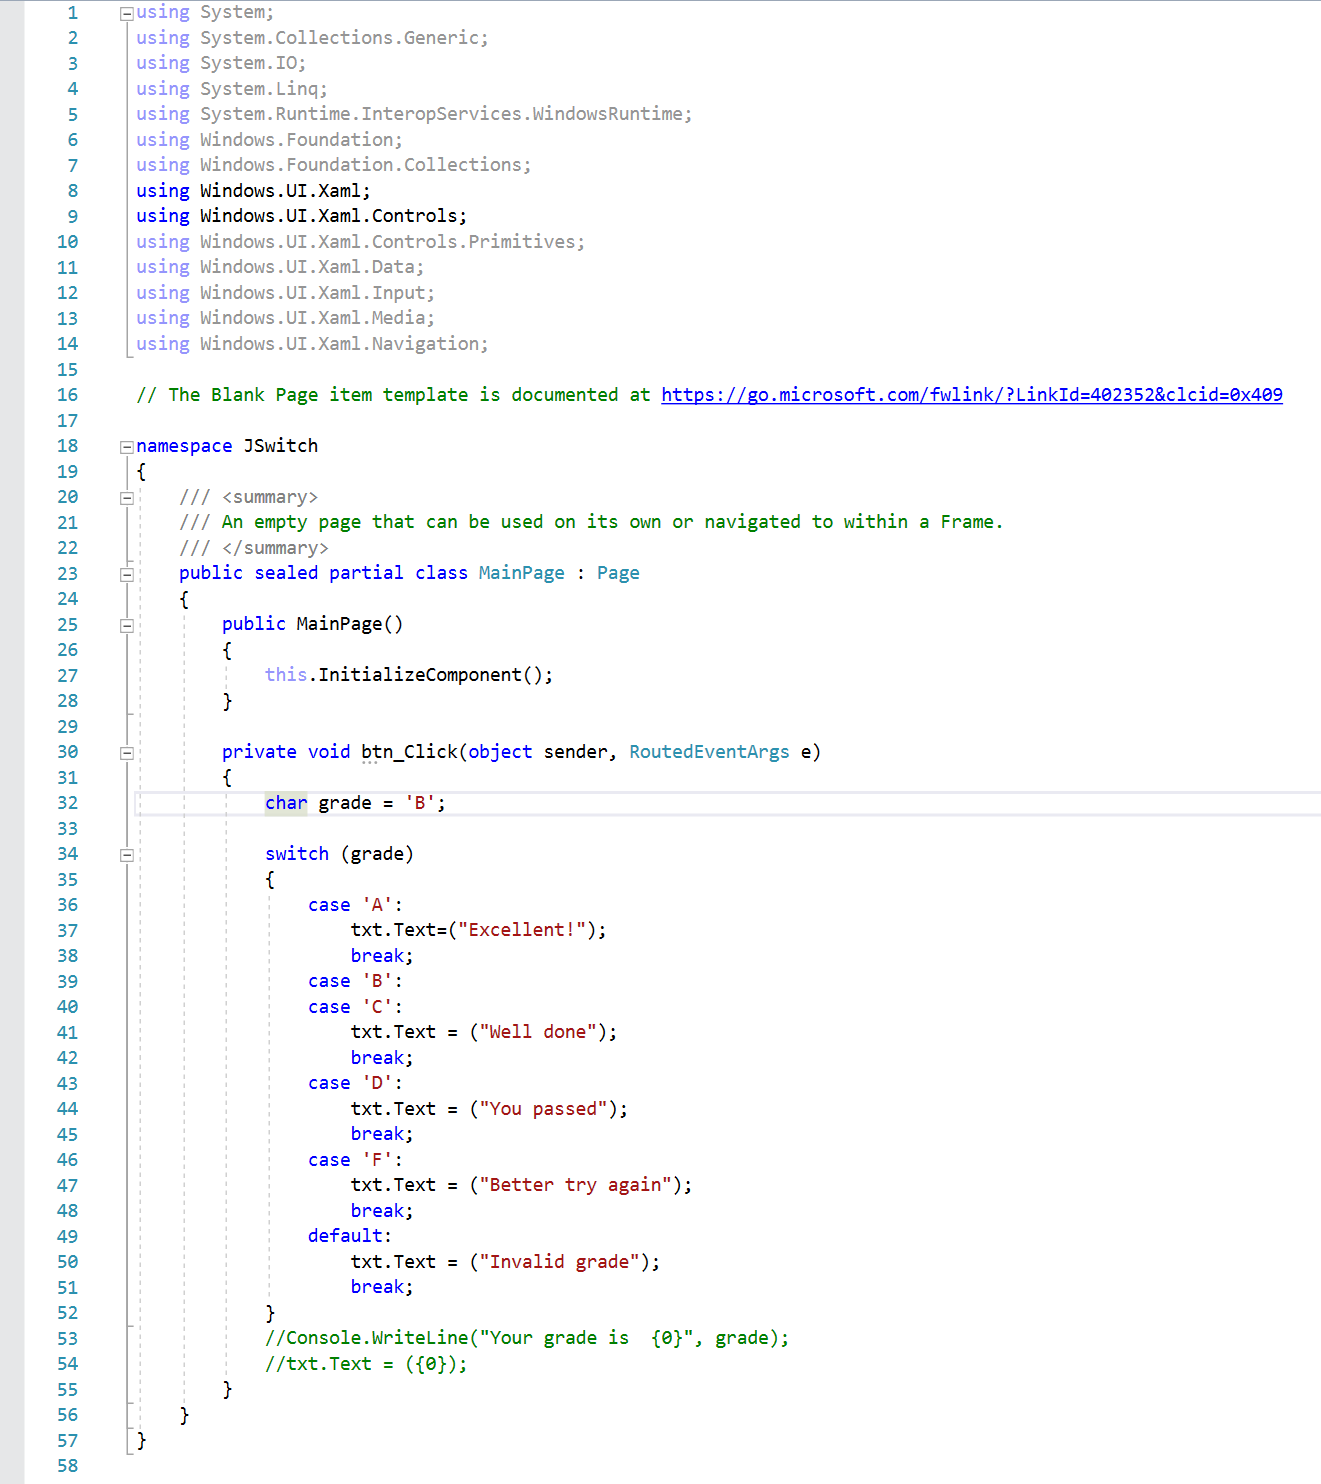Collapse the switch statement block

[126, 854]
